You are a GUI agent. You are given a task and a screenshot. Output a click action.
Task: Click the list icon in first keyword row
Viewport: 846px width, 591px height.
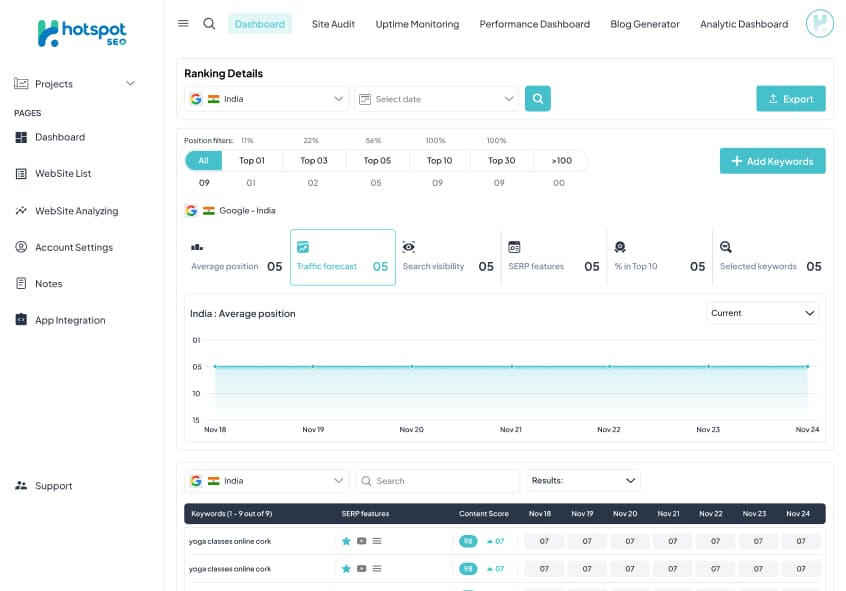(377, 541)
